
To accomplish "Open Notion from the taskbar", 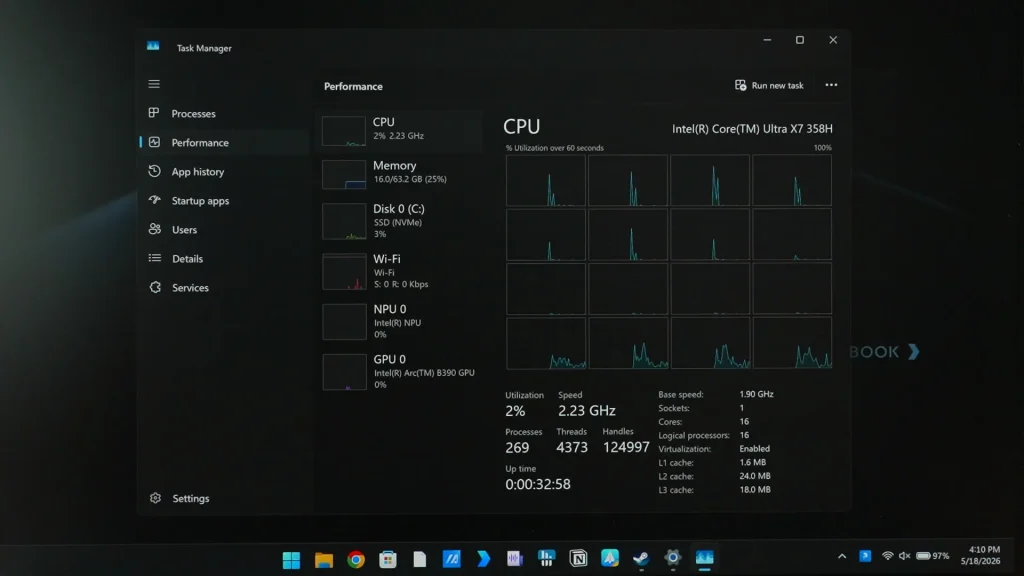I will click(x=578, y=558).
